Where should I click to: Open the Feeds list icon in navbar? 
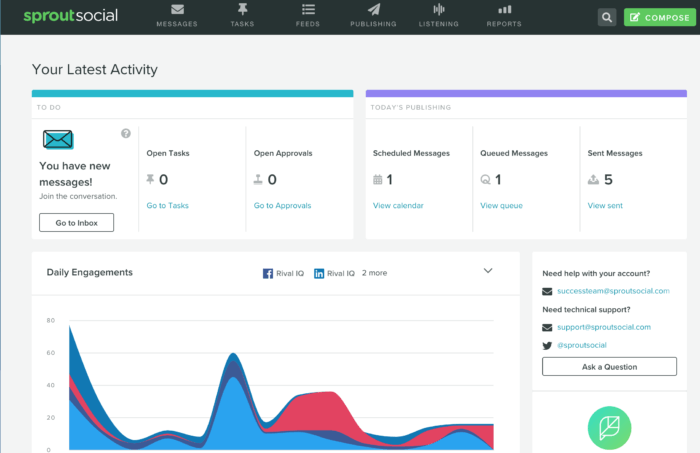307,10
